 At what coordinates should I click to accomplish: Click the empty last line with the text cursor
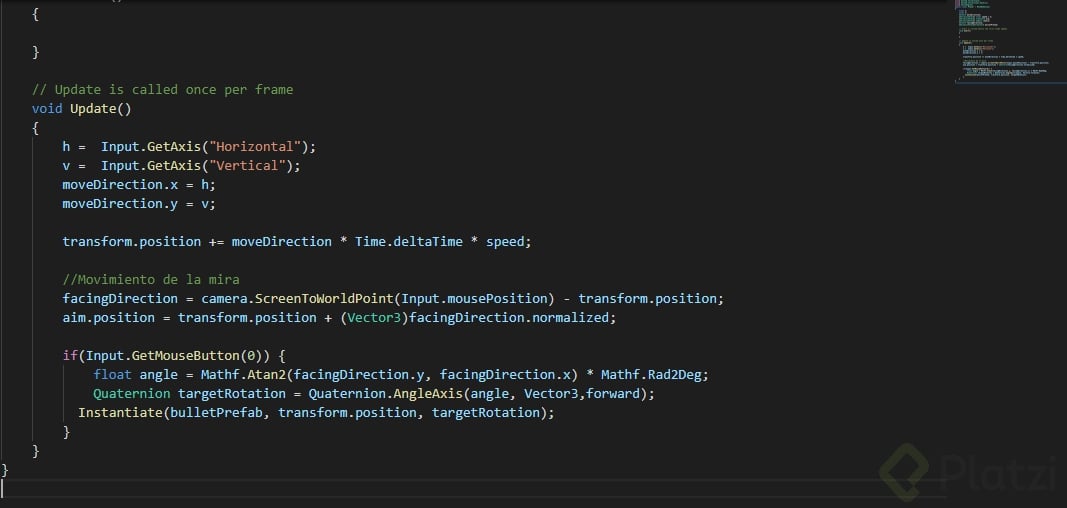tap(476, 488)
